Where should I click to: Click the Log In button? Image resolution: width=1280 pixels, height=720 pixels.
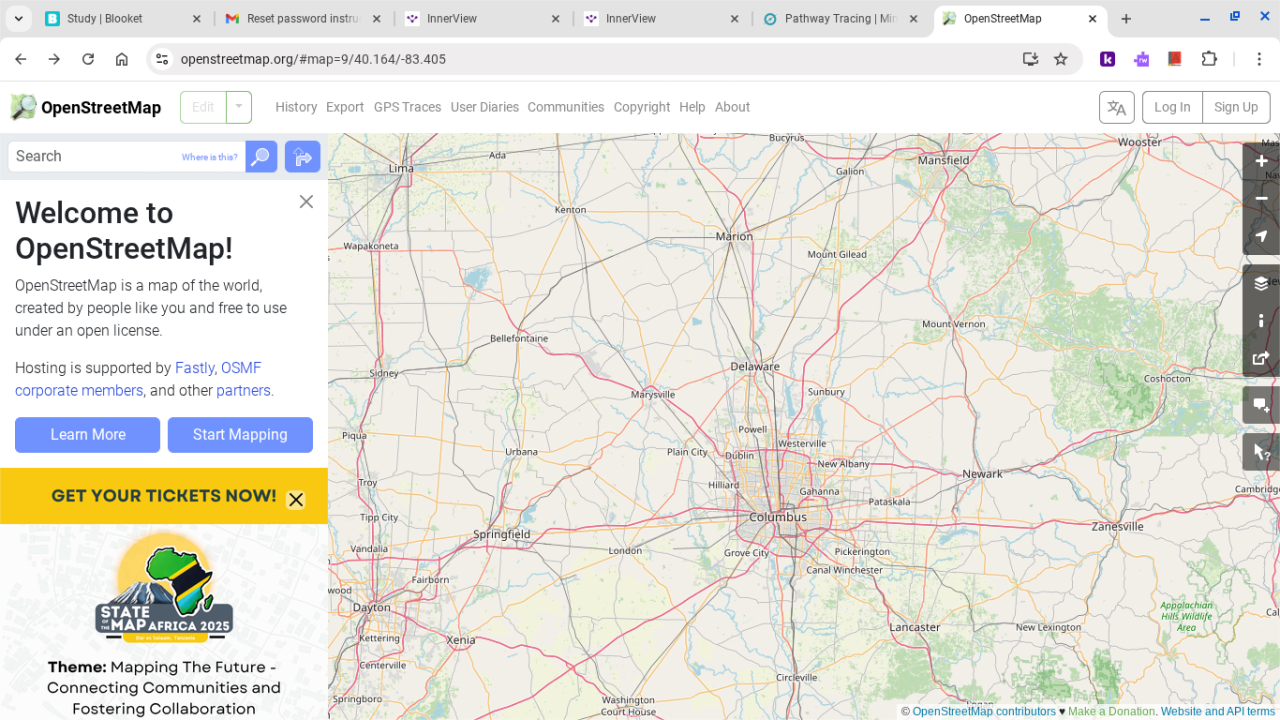click(1172, 107)
